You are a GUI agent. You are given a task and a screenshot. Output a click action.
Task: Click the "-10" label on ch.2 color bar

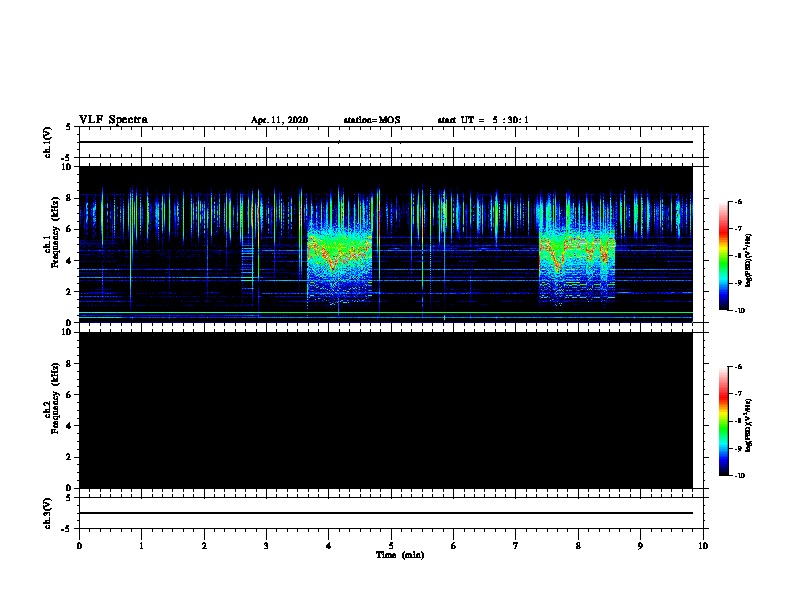[x=739, y=476]
